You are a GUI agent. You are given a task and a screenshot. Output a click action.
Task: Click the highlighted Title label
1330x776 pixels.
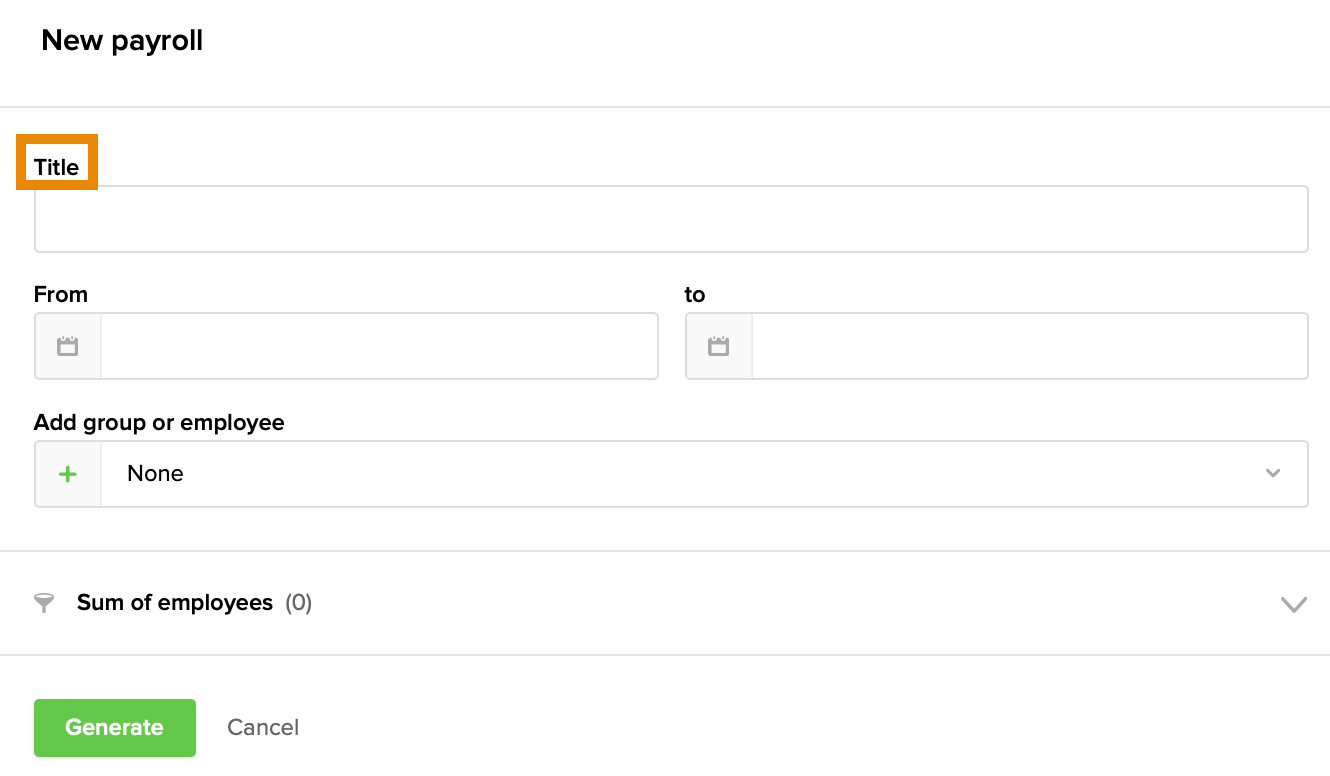click(56, 167)
